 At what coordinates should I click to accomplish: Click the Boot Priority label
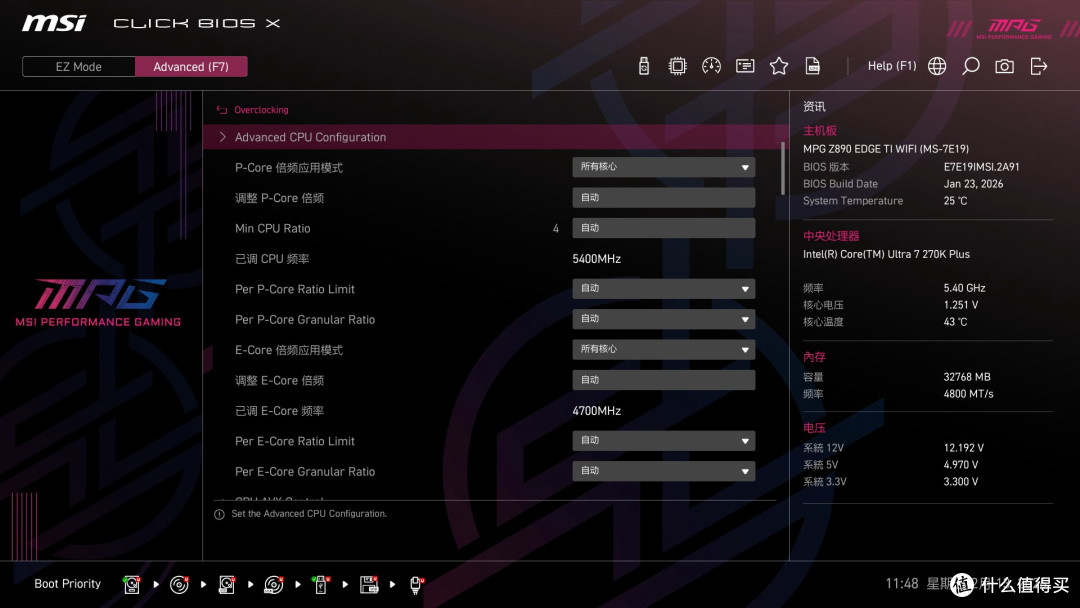pos(68,584)
